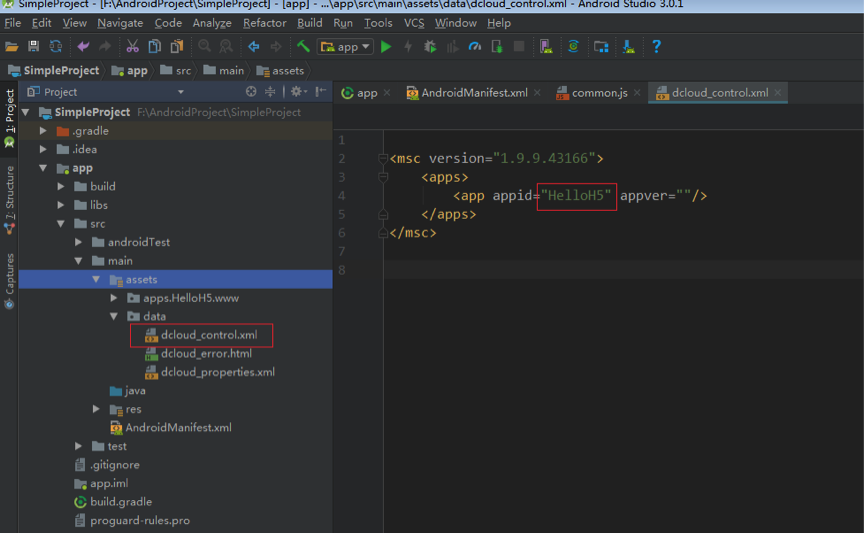Collapse the src folder
Screen dimensions: 864x534
tap(61, 224)
